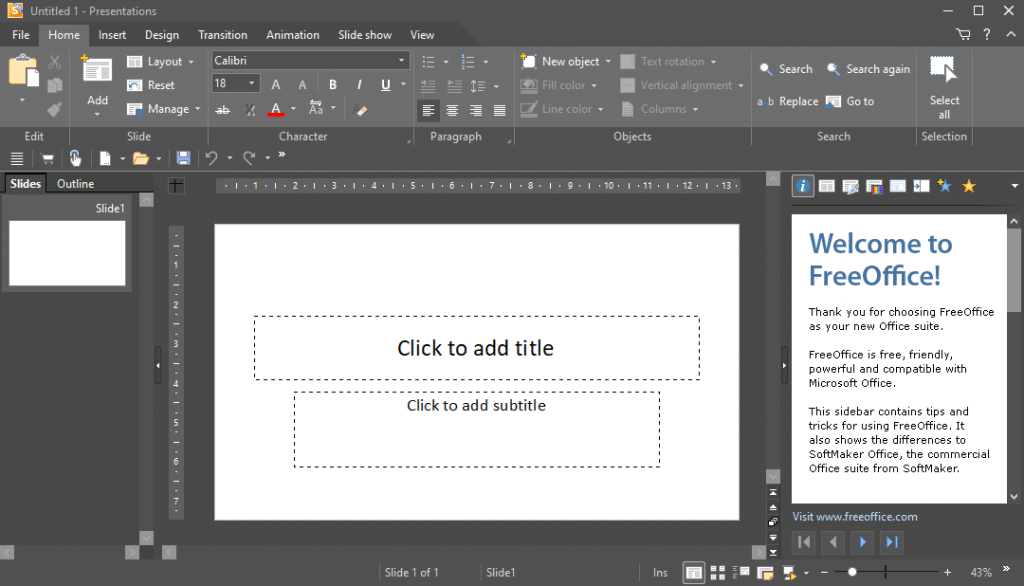
Task: Click Search again button
Action: point(869,69)
